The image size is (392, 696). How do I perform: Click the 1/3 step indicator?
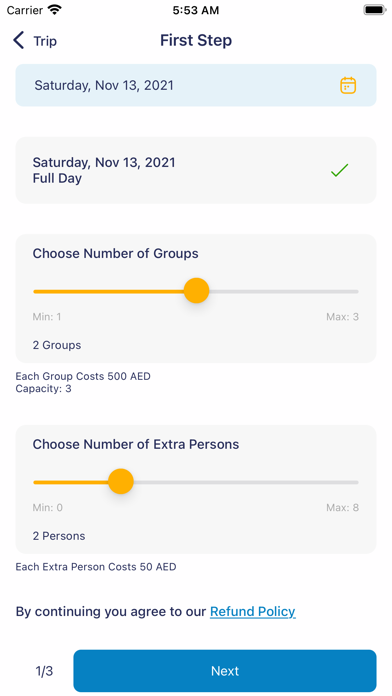click(44, 671)
